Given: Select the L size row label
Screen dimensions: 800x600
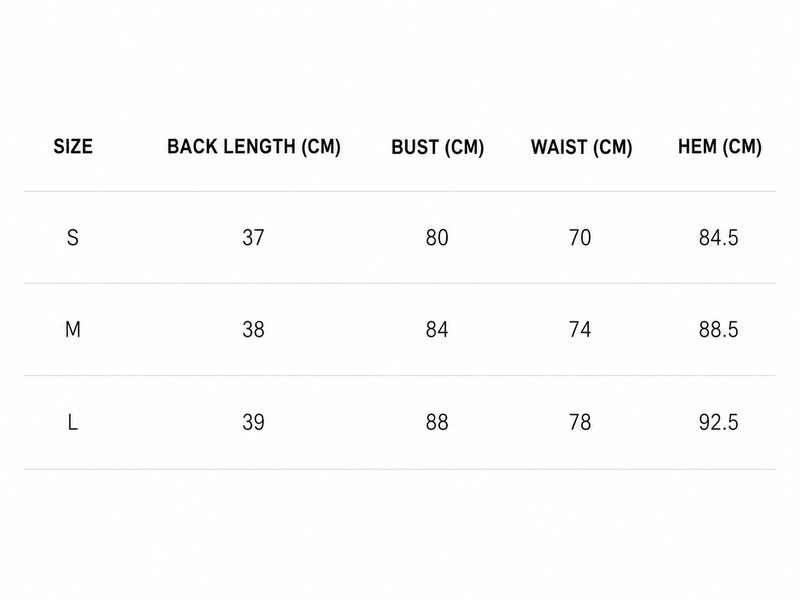Looking at the screenshot, I should click(73, 422).
